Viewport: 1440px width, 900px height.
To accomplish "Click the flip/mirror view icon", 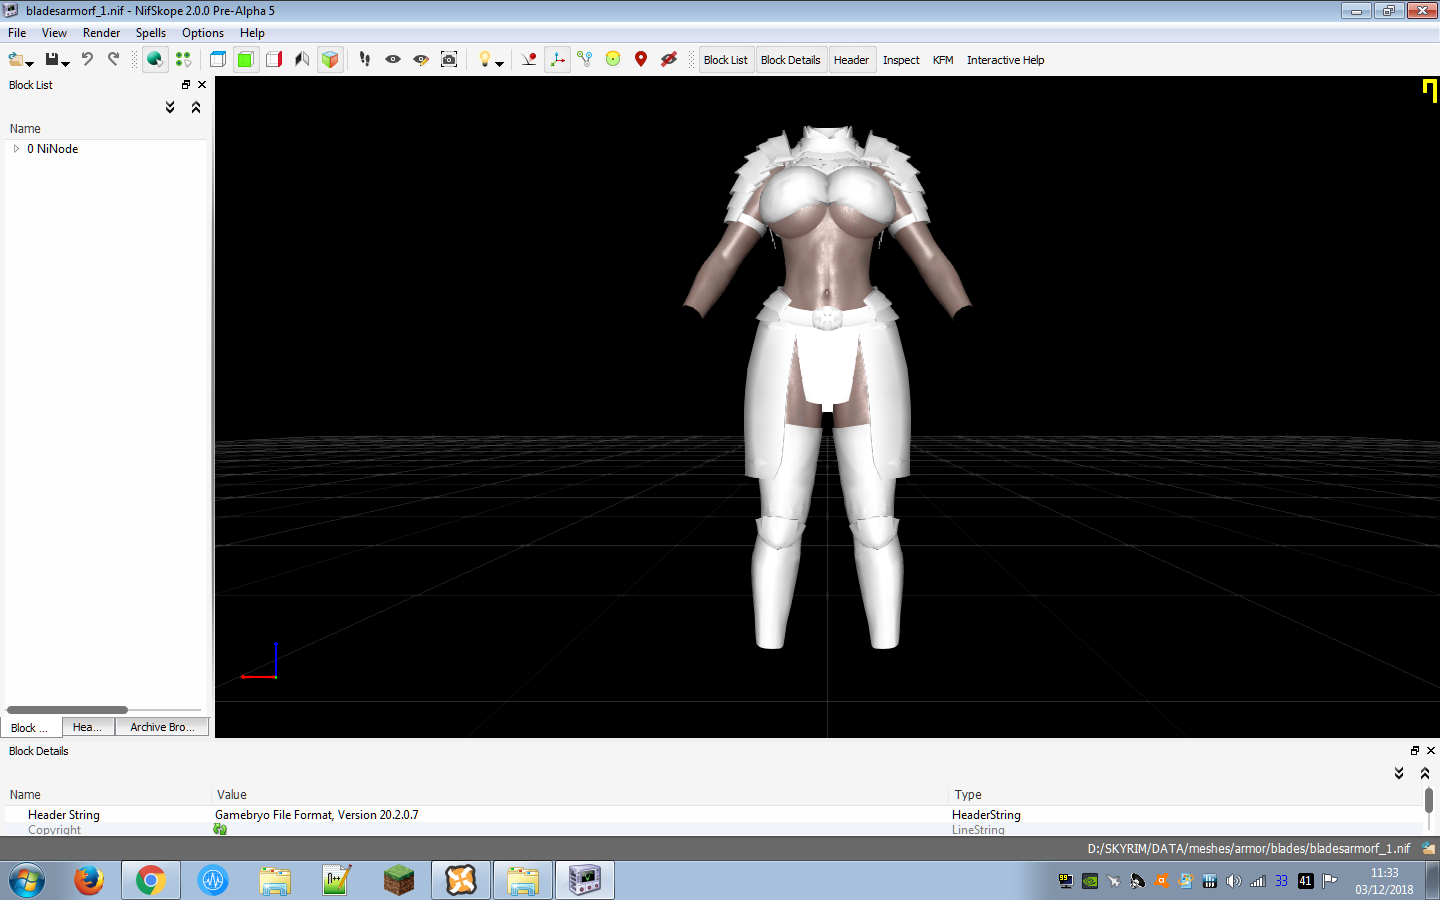I will pyautogui.click(x=302, y=60).
